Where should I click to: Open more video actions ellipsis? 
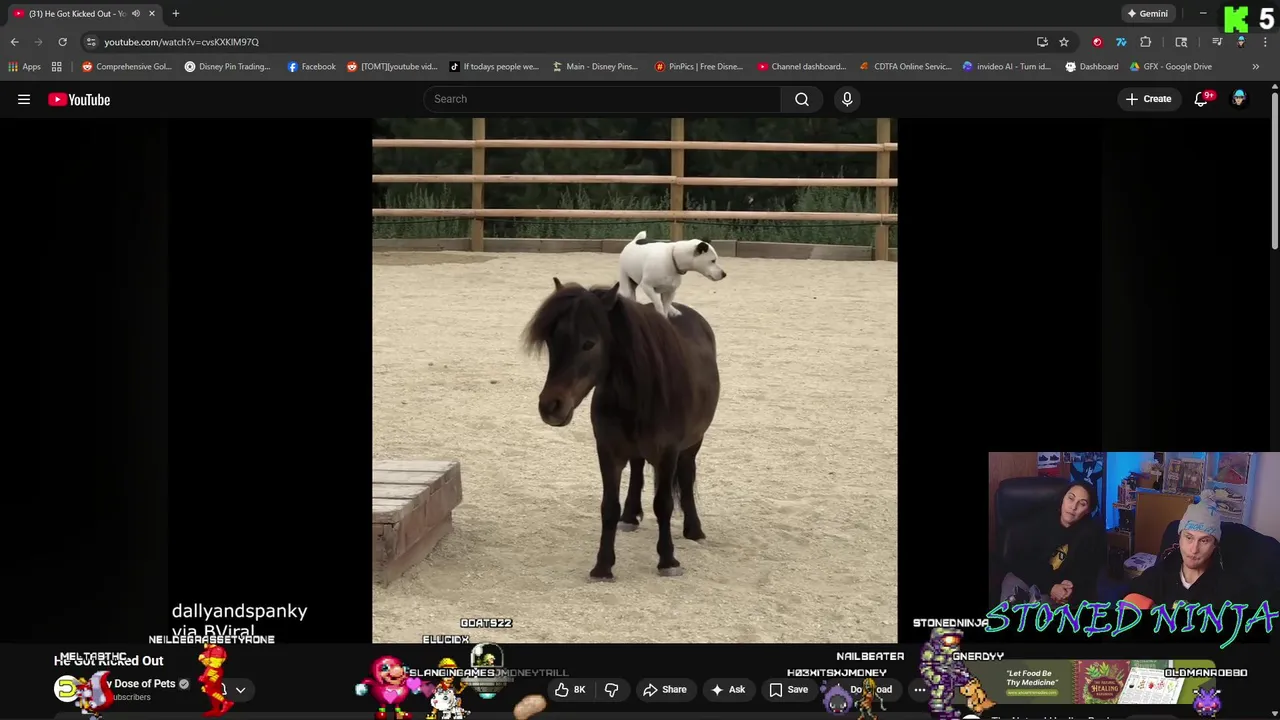919,689
